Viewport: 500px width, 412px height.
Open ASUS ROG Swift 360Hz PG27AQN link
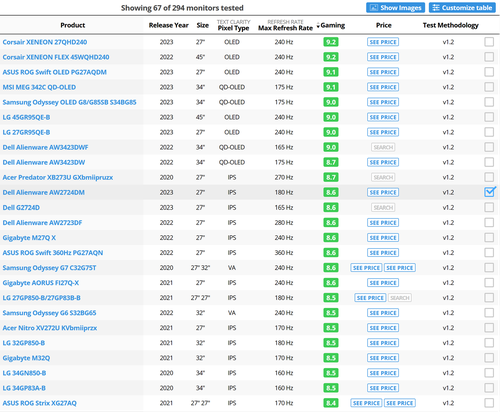tap(53, 253)
